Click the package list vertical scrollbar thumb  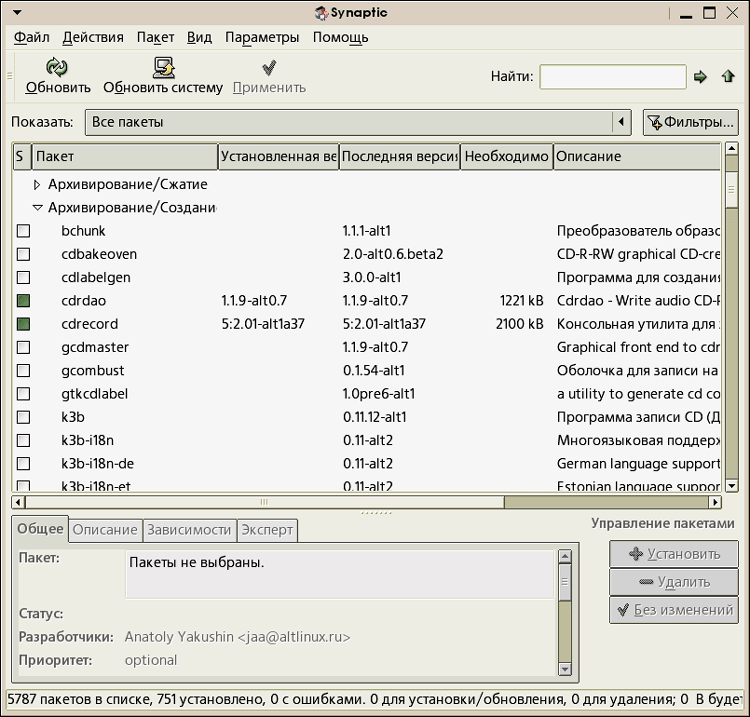pyautogui.click(x=731, y=189)
